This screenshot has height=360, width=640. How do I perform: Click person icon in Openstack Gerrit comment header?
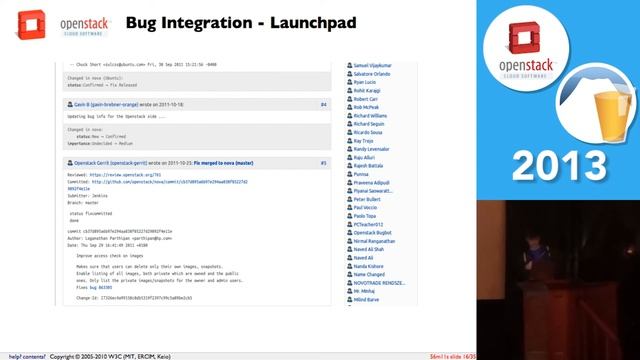70,163
